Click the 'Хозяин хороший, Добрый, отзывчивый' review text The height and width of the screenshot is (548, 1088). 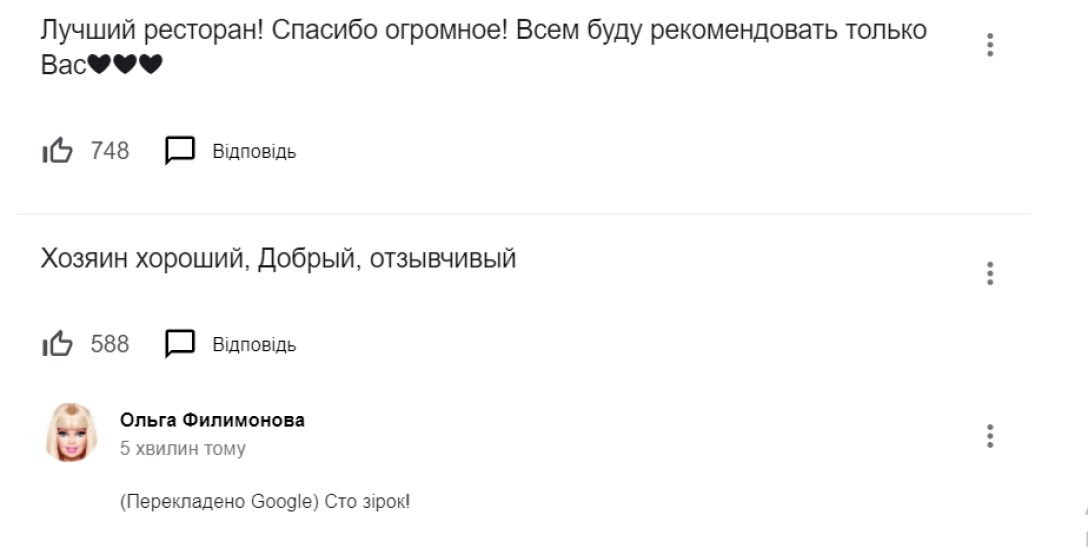coord(278,259)
